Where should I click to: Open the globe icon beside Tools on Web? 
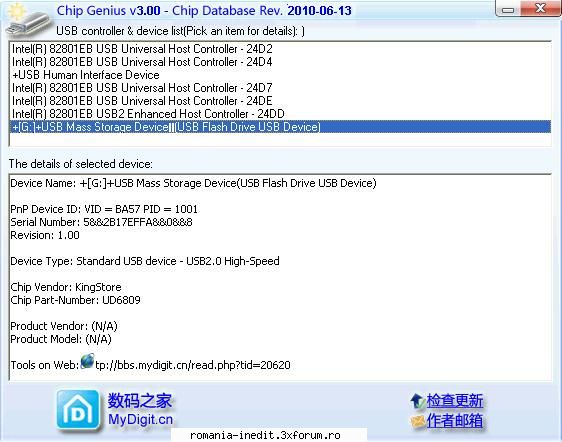tap(87, 361)
